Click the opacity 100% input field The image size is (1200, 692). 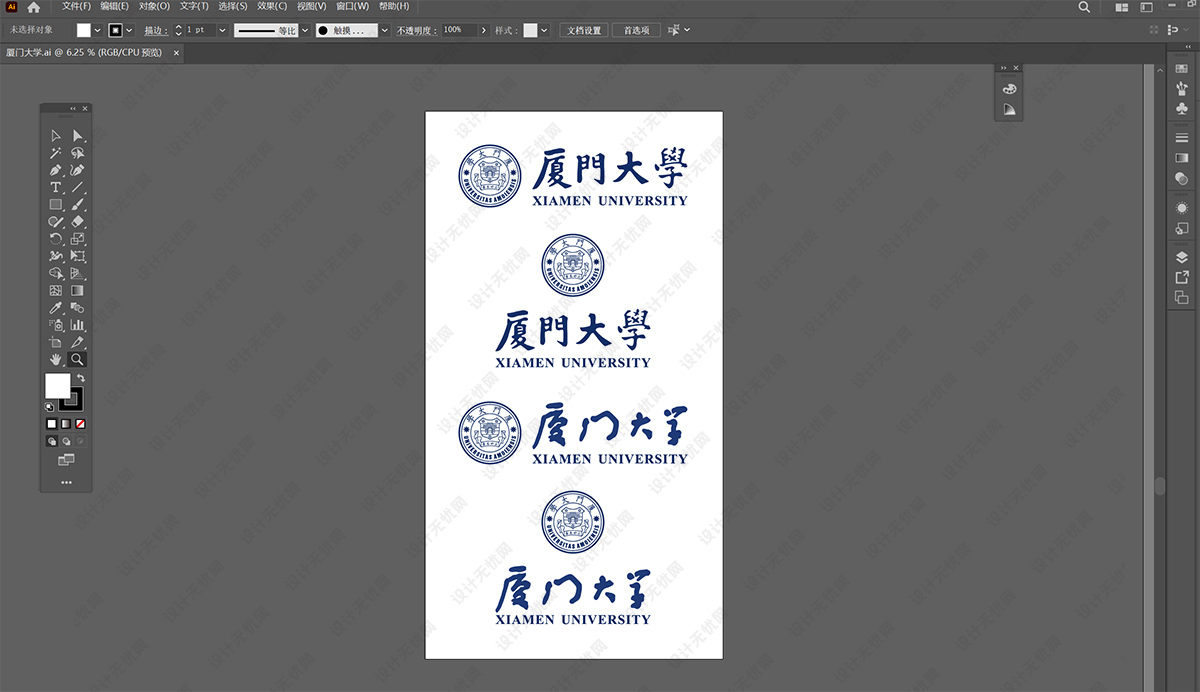click(459, 30)
